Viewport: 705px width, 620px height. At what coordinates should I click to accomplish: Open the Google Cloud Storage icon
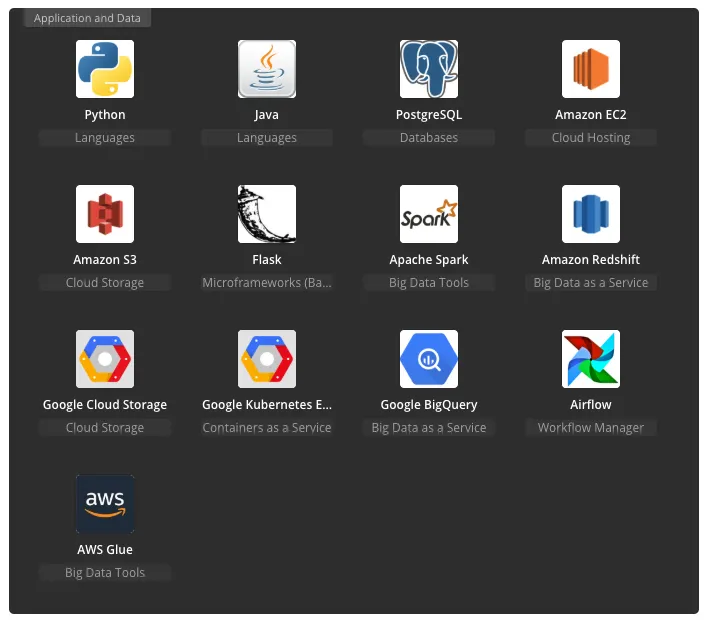tap(105, 359)
